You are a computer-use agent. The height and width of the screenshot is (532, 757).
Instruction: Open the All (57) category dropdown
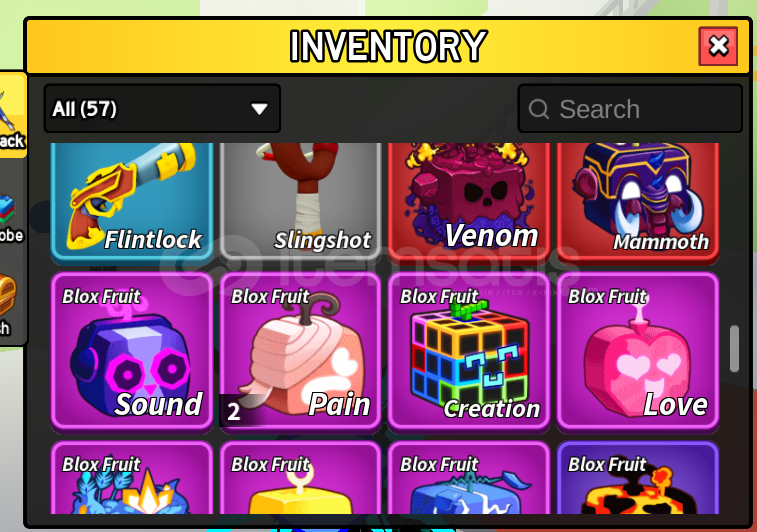click(162, 109)
